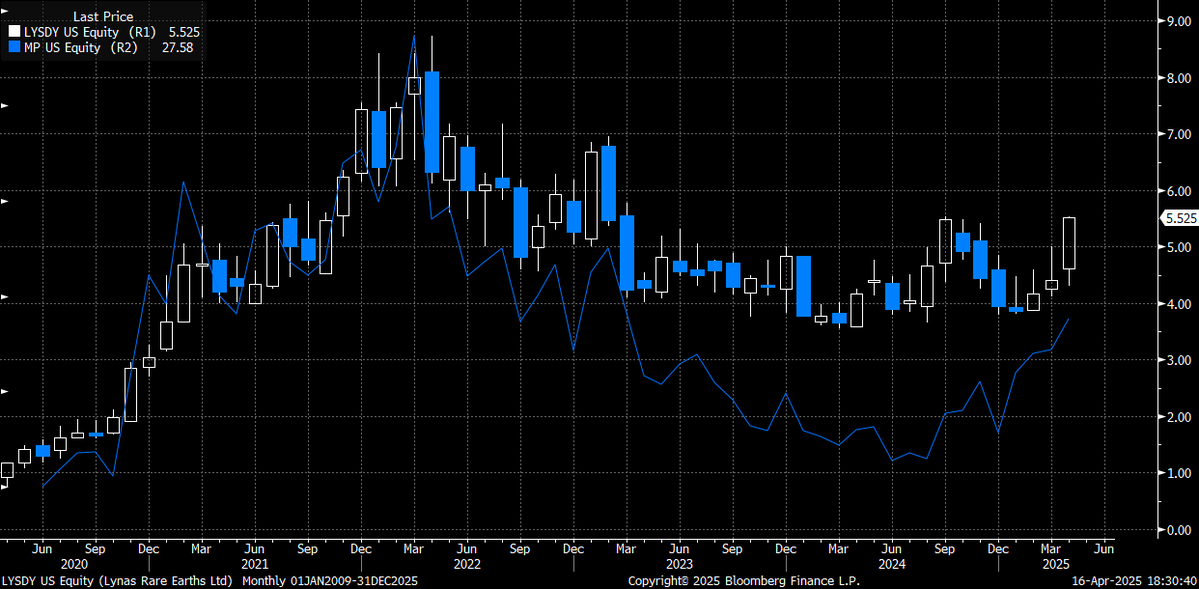Image resolution: width=1199 pixels, height=589 pixels.
Task: Click the 3.00 y-axis label
Action: (x=1178, y=360)
